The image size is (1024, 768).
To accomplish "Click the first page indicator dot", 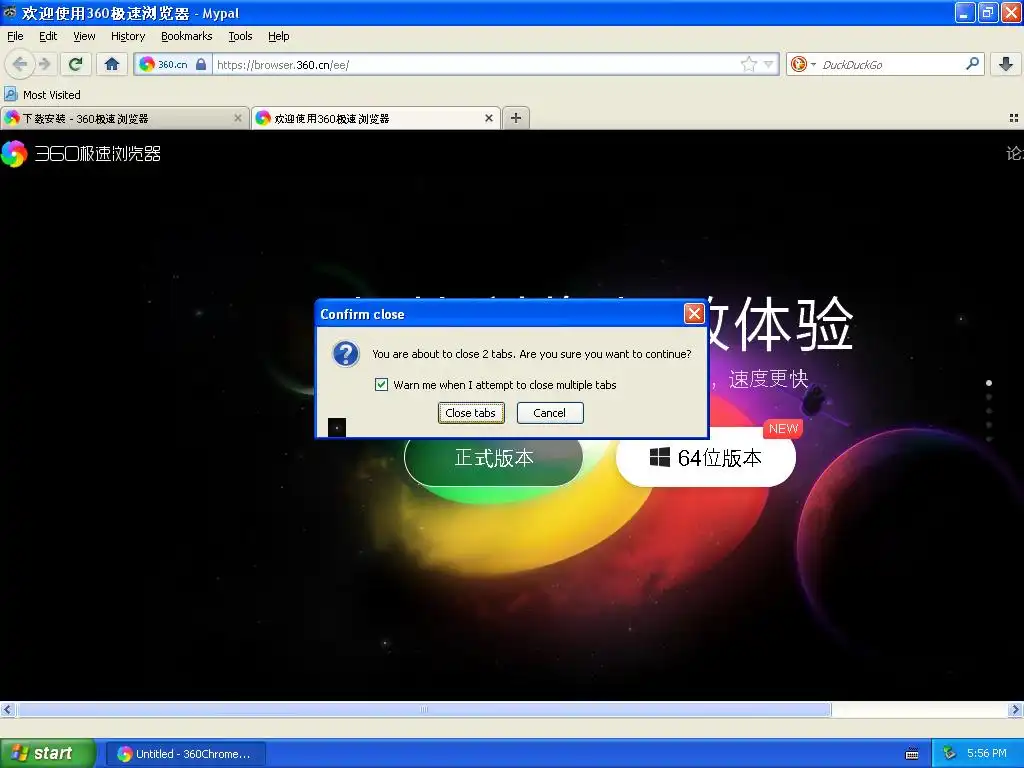I will pyautogui.click(x=989, y=383).
